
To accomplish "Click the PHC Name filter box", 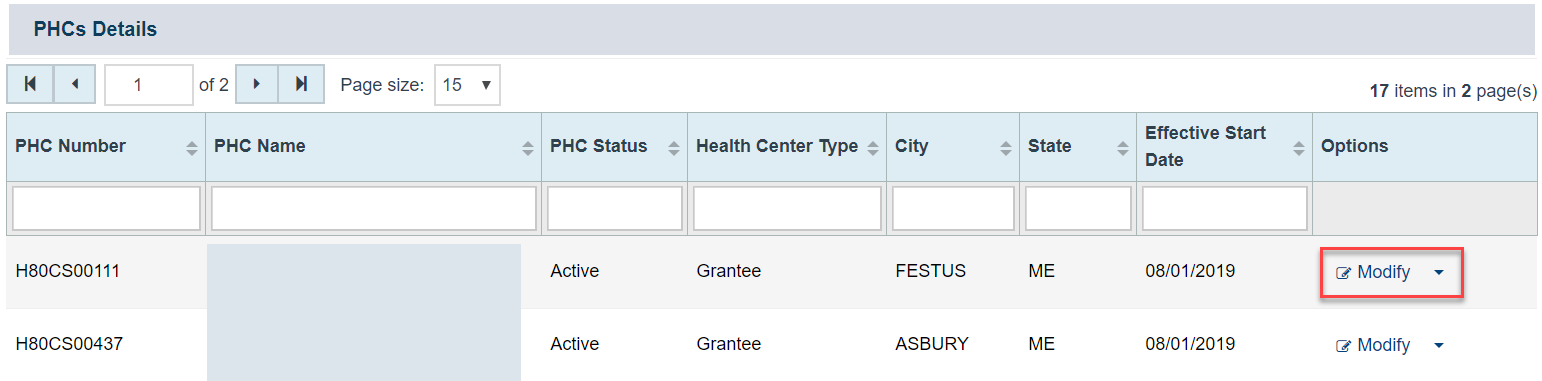I will (x=374, y=208).
